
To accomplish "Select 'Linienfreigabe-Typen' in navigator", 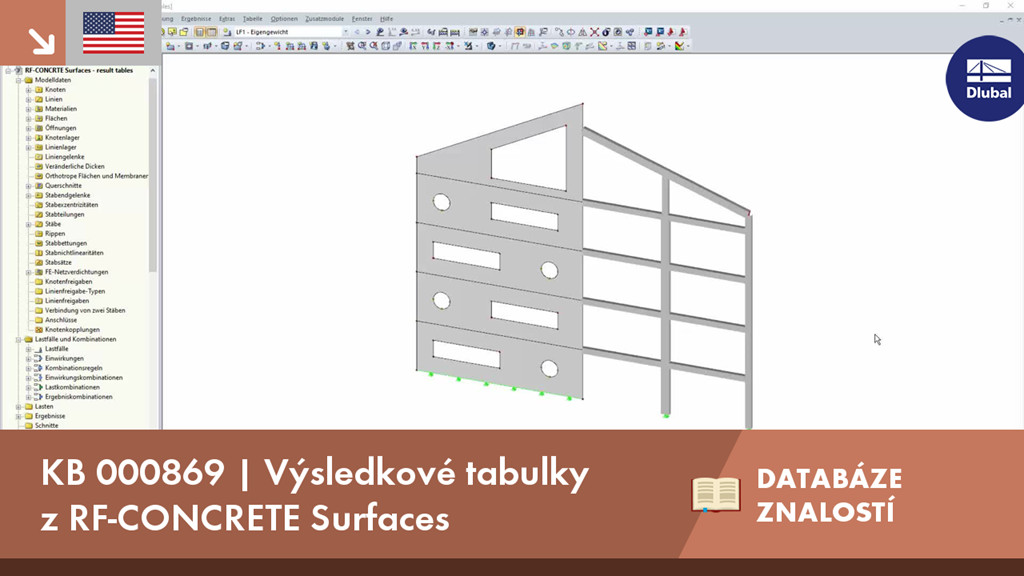I will point(75,291).
